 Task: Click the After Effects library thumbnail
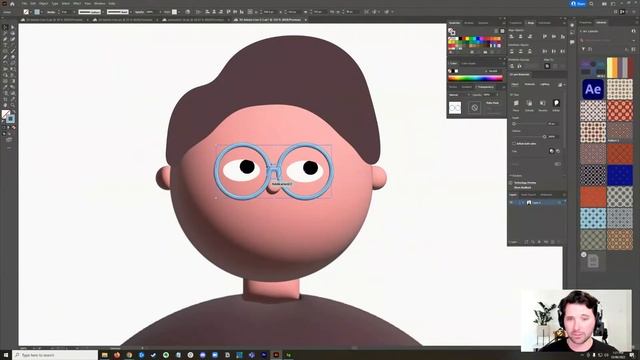[593, 89]
